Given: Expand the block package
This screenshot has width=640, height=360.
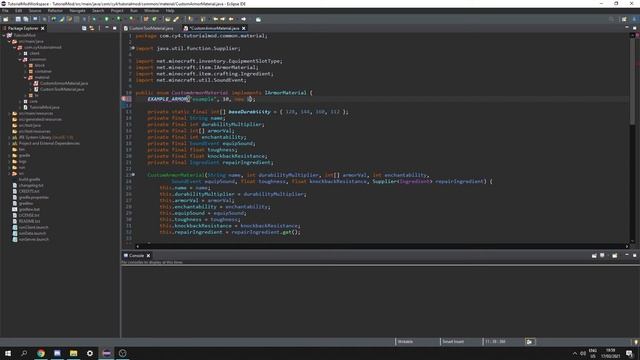Looking at the screenshot, I should click(25, 65).
